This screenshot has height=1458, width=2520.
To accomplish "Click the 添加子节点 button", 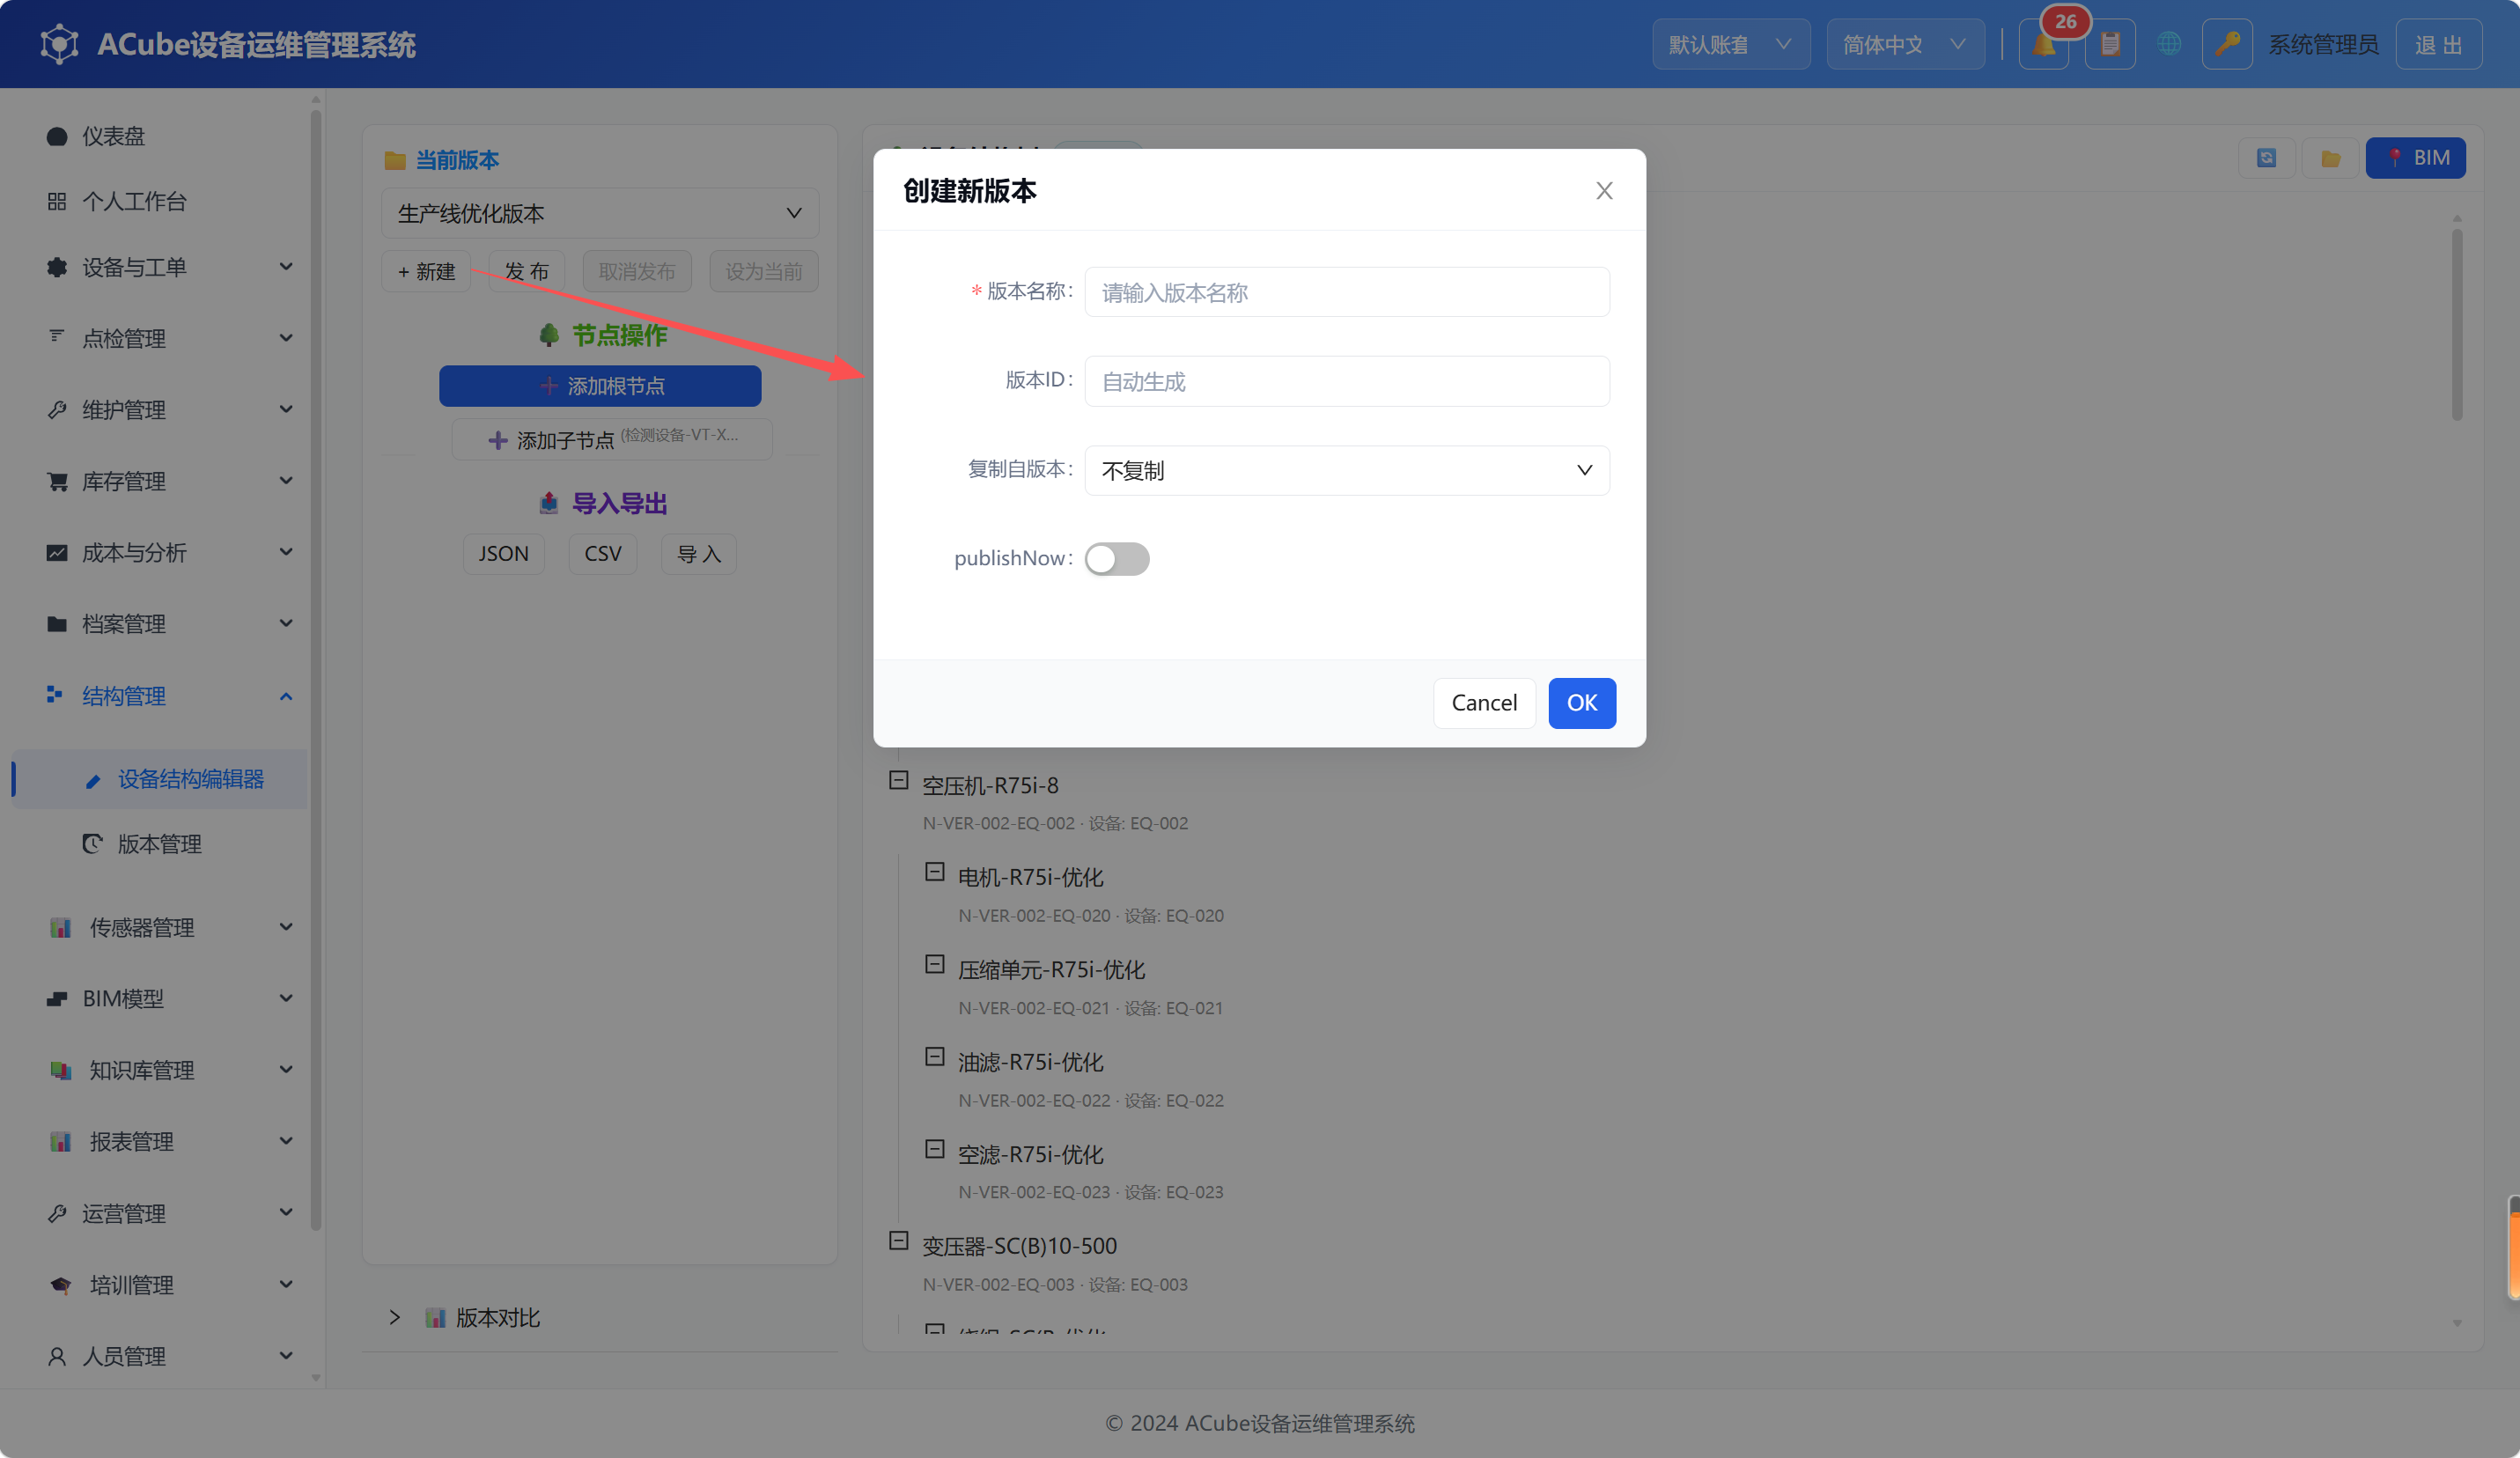I will click(612, 439).
